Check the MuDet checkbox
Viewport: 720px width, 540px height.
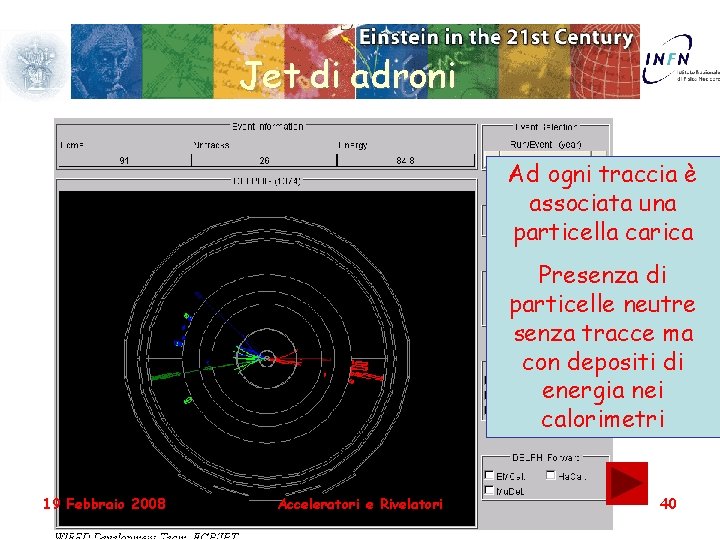click(489, 490)
